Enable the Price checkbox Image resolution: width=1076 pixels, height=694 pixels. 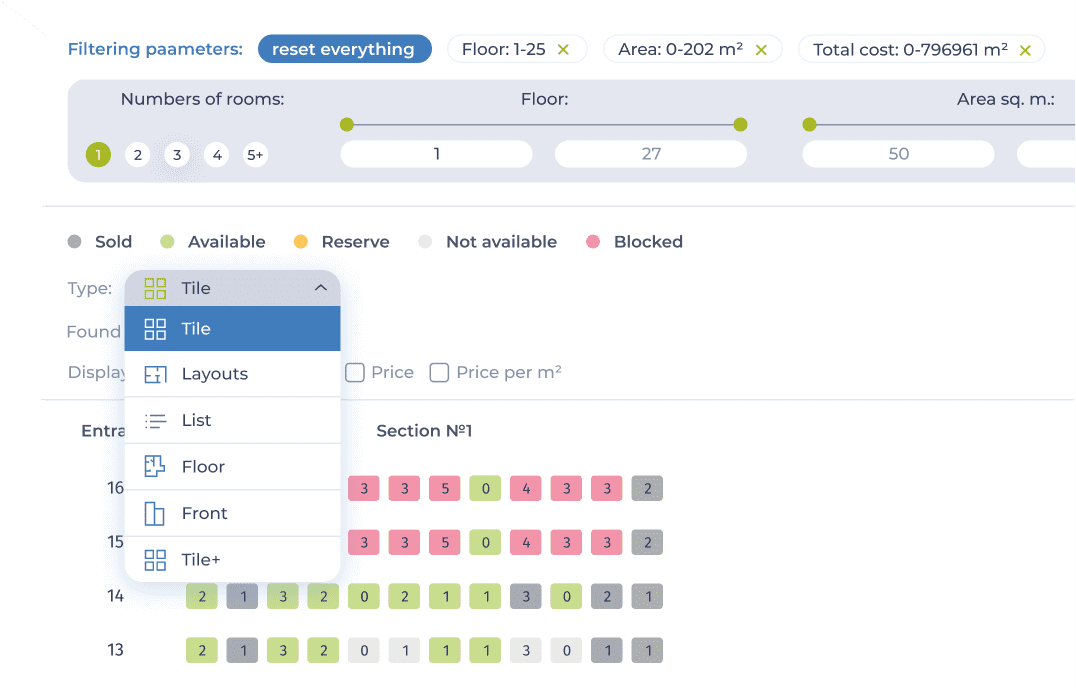pos(355,373)
